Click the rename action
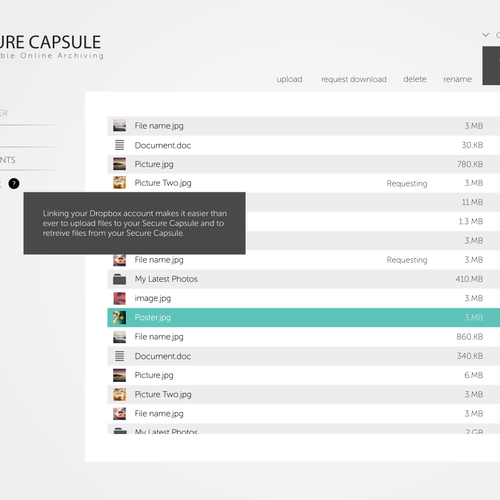 pyautogui.click(x=457, y=79)
